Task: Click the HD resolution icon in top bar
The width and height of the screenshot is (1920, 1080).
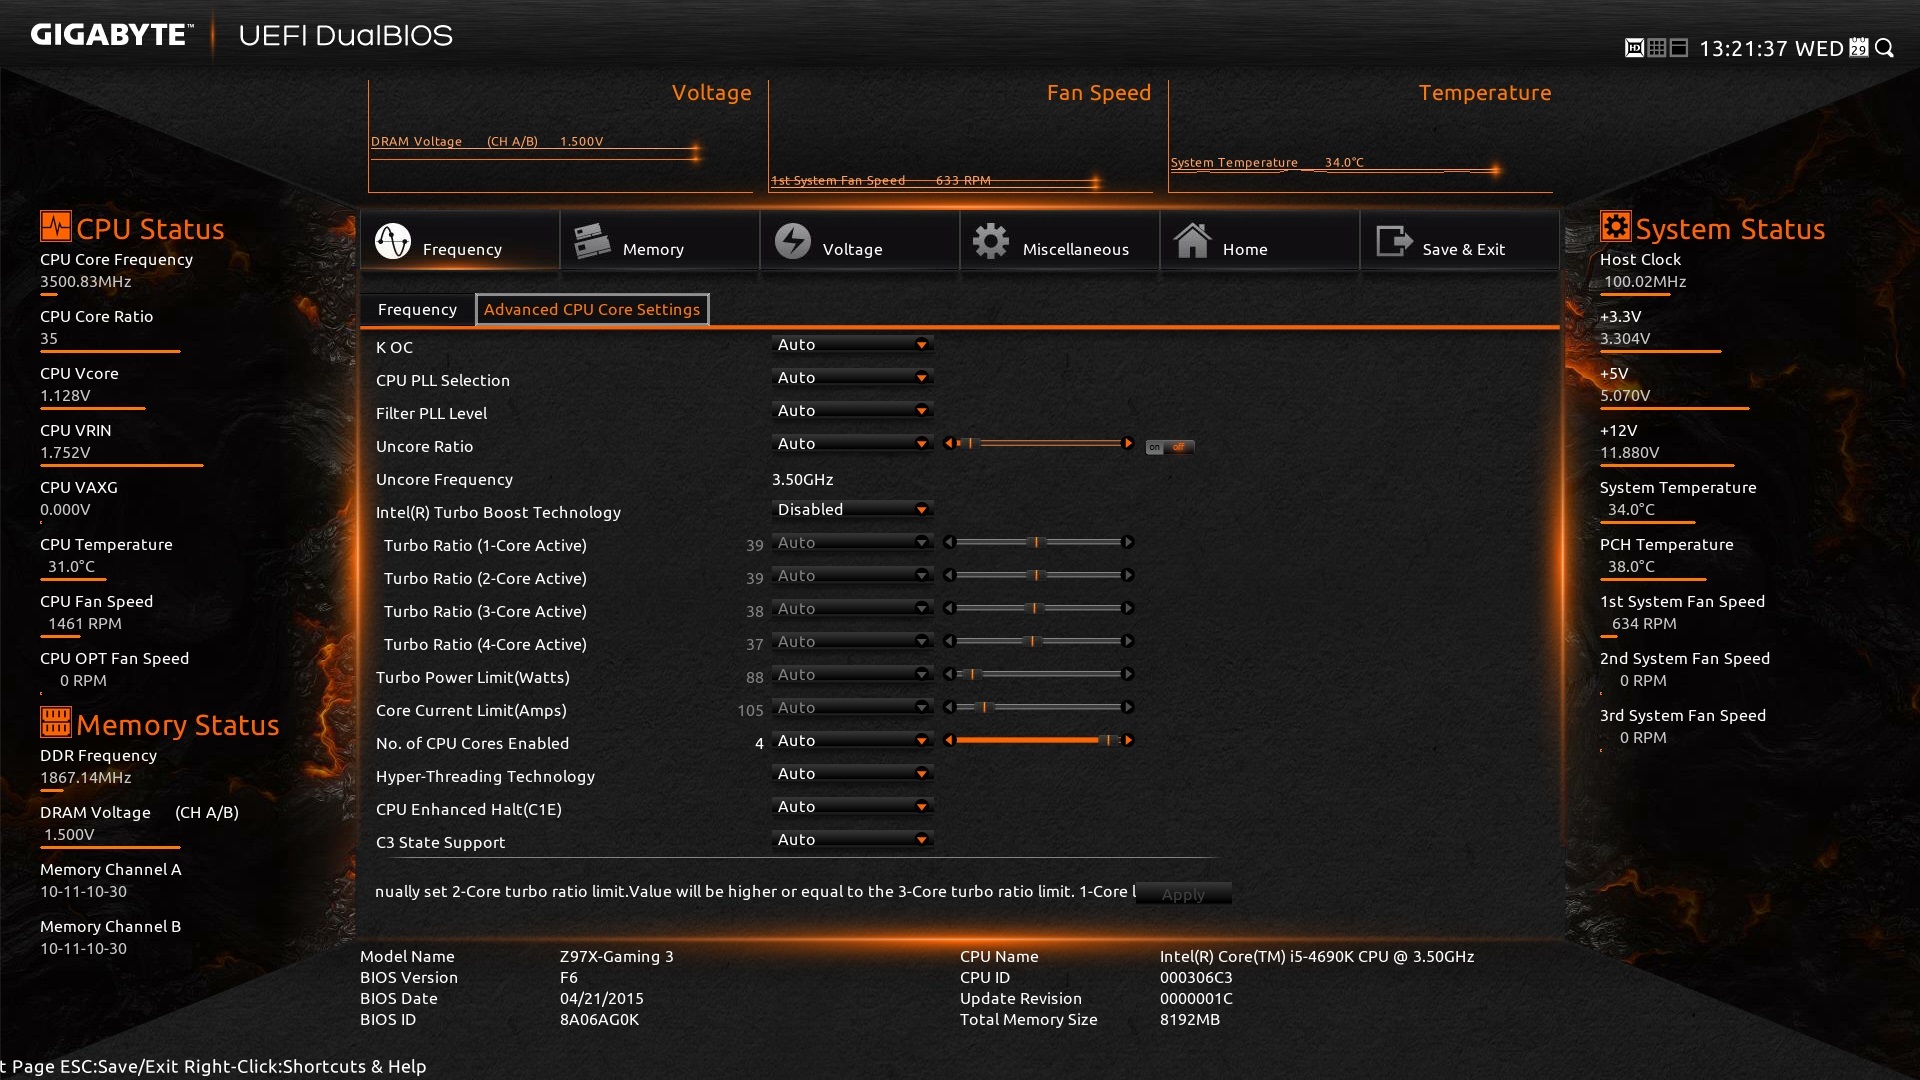Action: [1634, 48]
